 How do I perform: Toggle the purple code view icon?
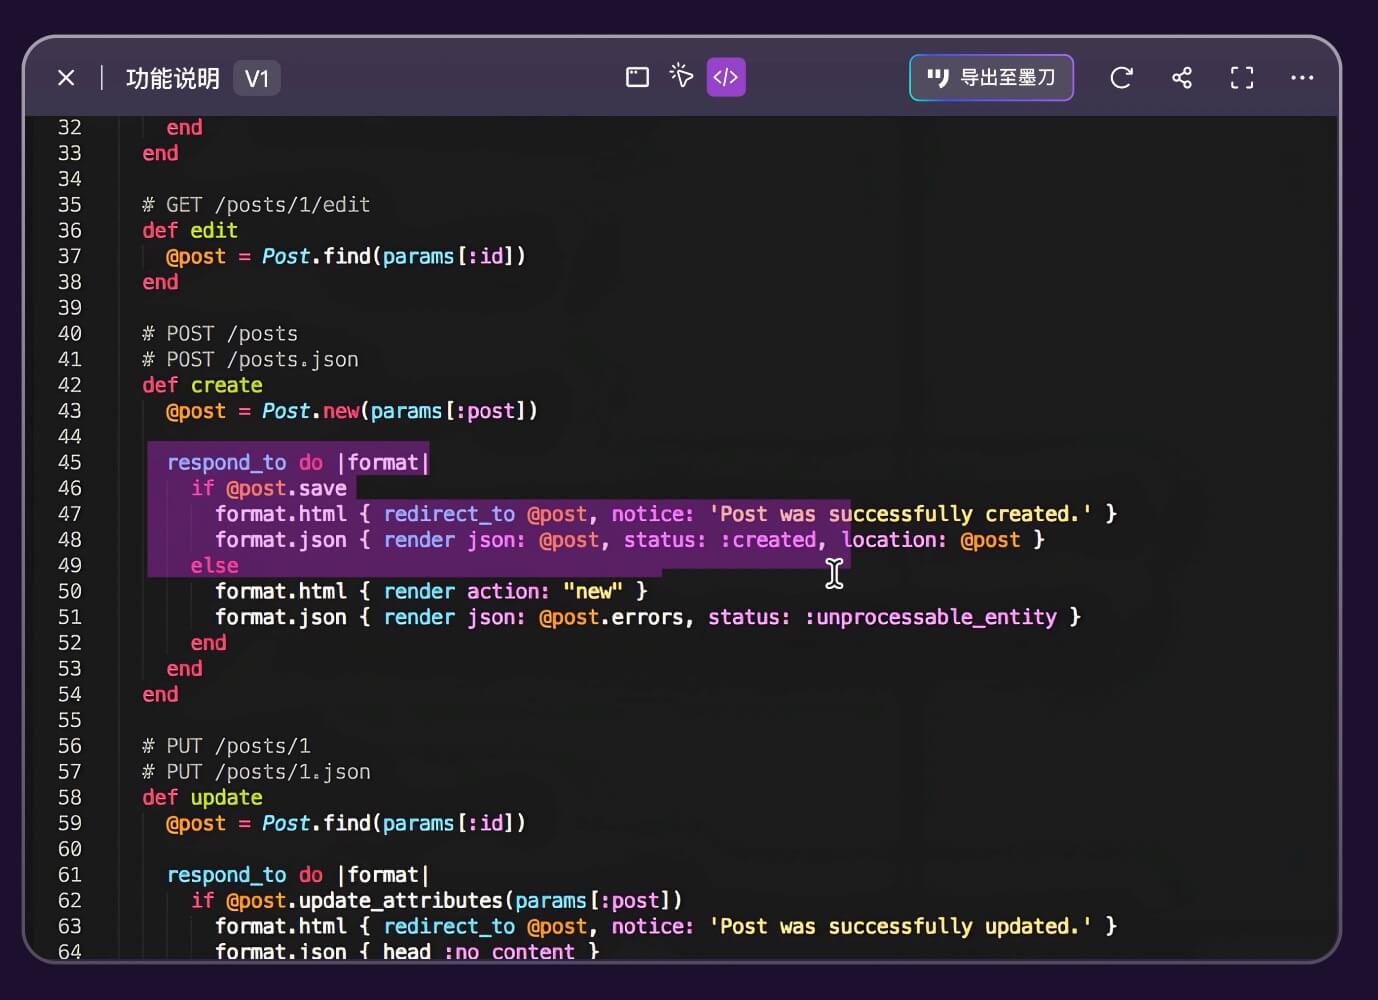point(726,77)
